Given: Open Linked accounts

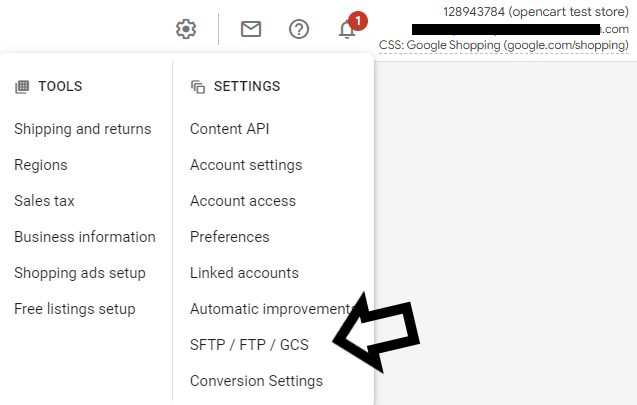Looking at the screenshot, I should tap(244, 273).
